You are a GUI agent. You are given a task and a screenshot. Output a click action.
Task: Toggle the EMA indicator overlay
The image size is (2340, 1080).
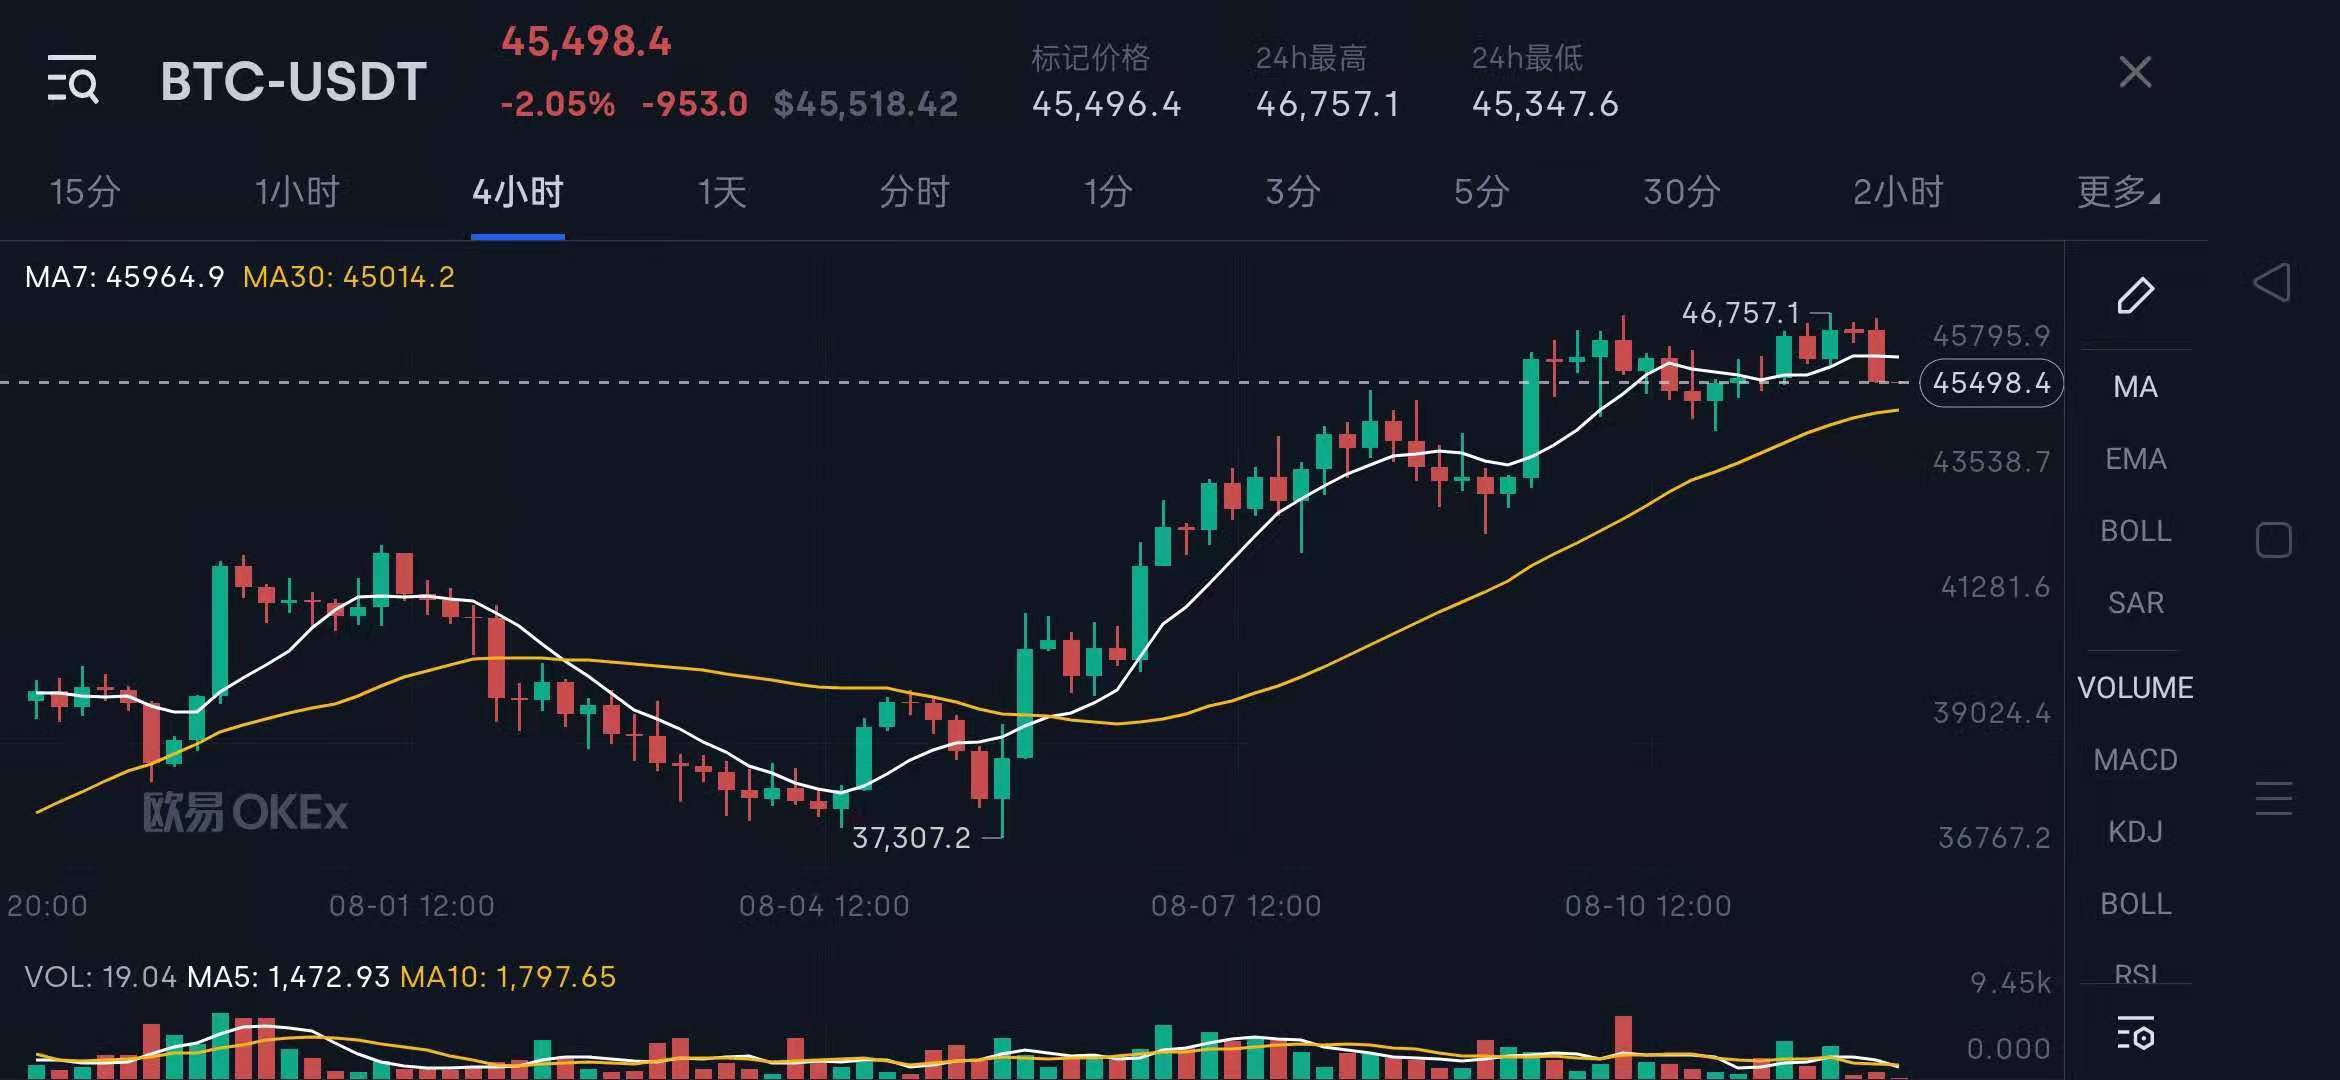pos(2135,459)
